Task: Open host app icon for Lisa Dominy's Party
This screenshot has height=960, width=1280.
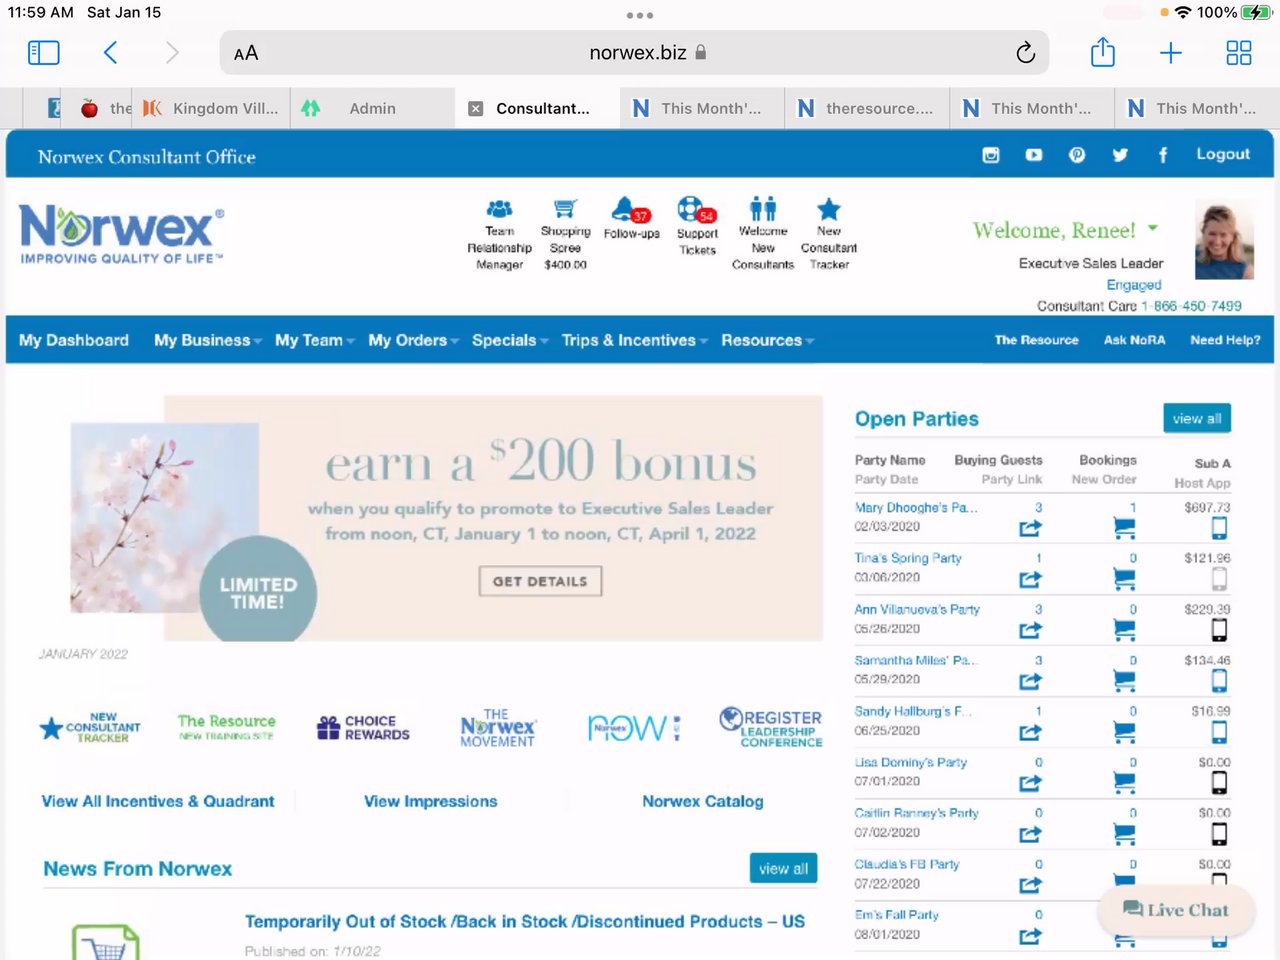Action: pos(1219,782)
